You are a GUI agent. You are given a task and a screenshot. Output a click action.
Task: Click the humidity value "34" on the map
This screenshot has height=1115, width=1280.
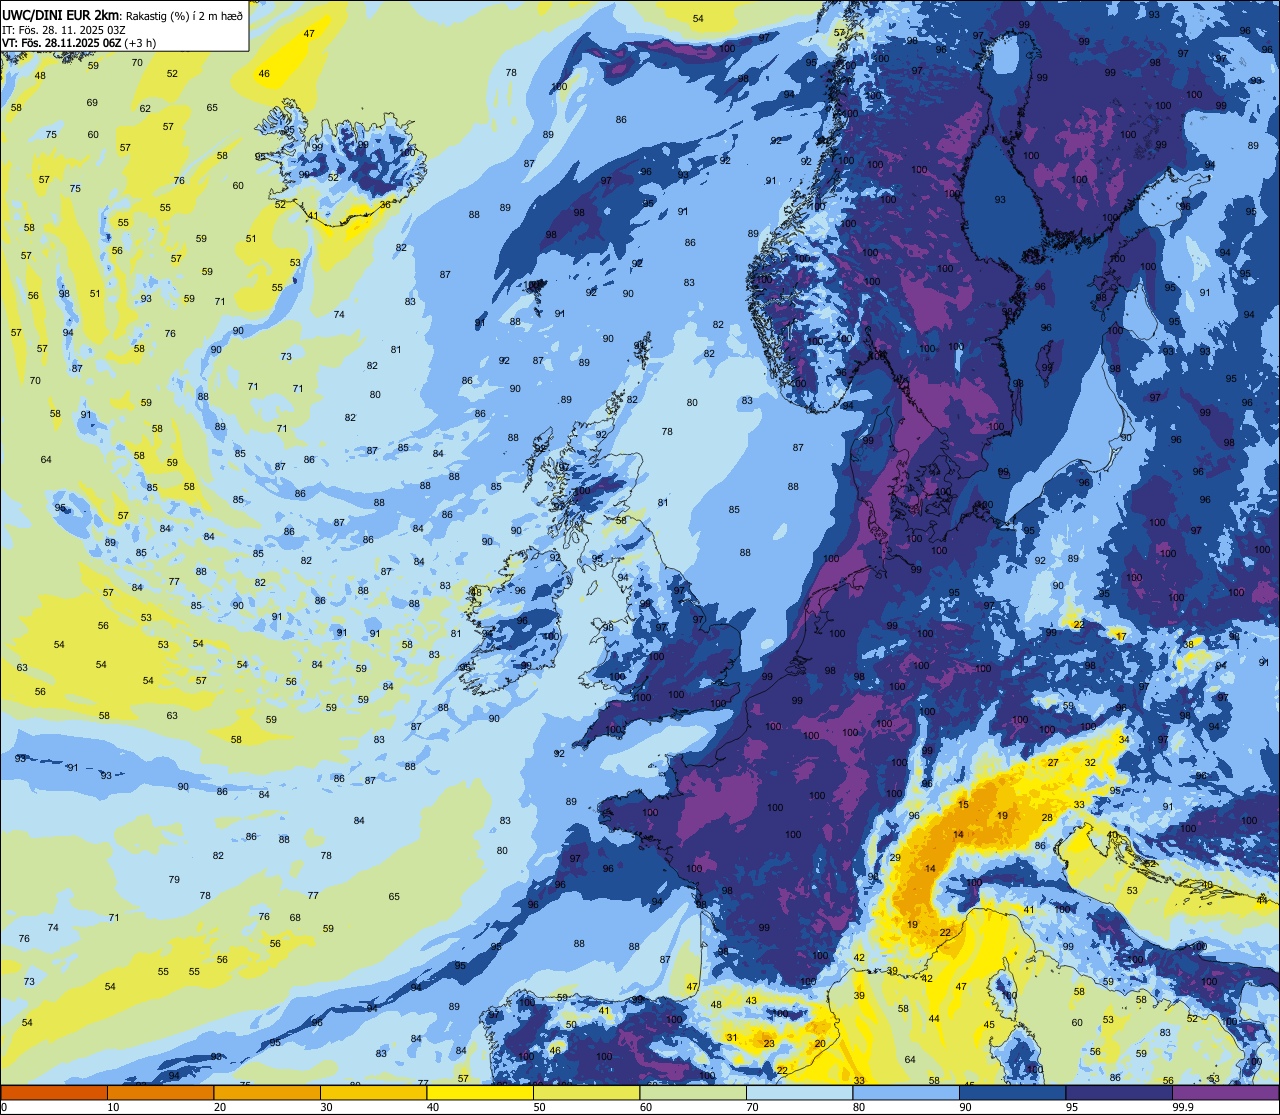tap(1124, 741)
